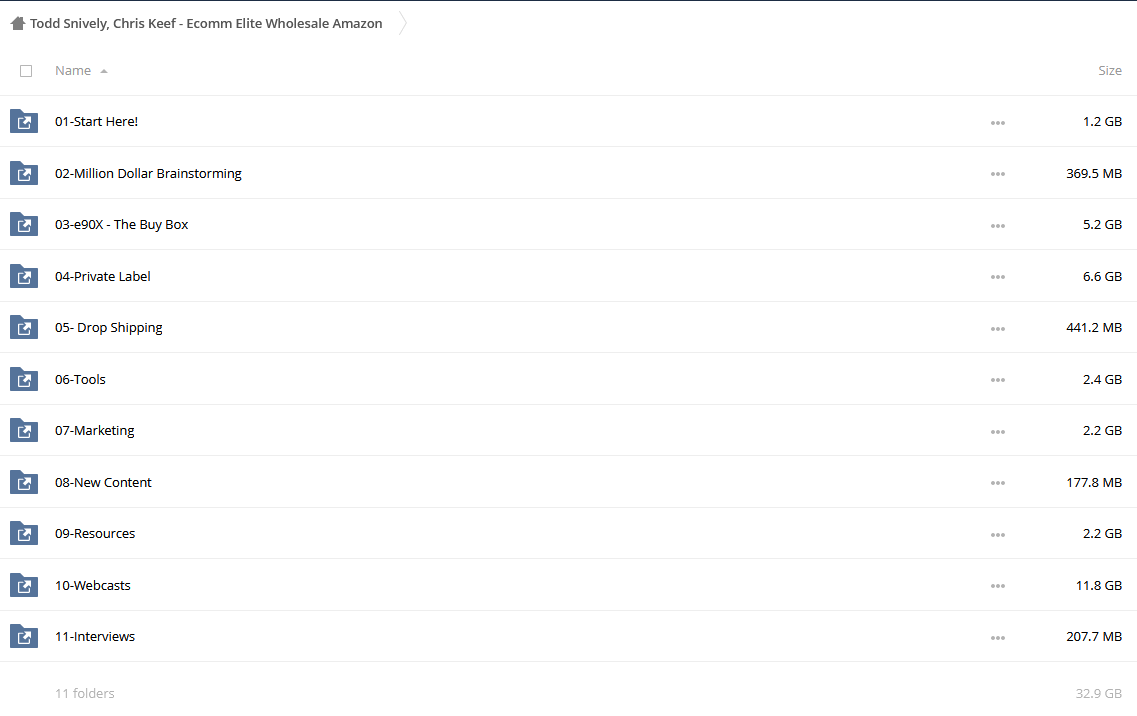
Task: Click the 11.8 GB size value
Action: pos(1099,585)
